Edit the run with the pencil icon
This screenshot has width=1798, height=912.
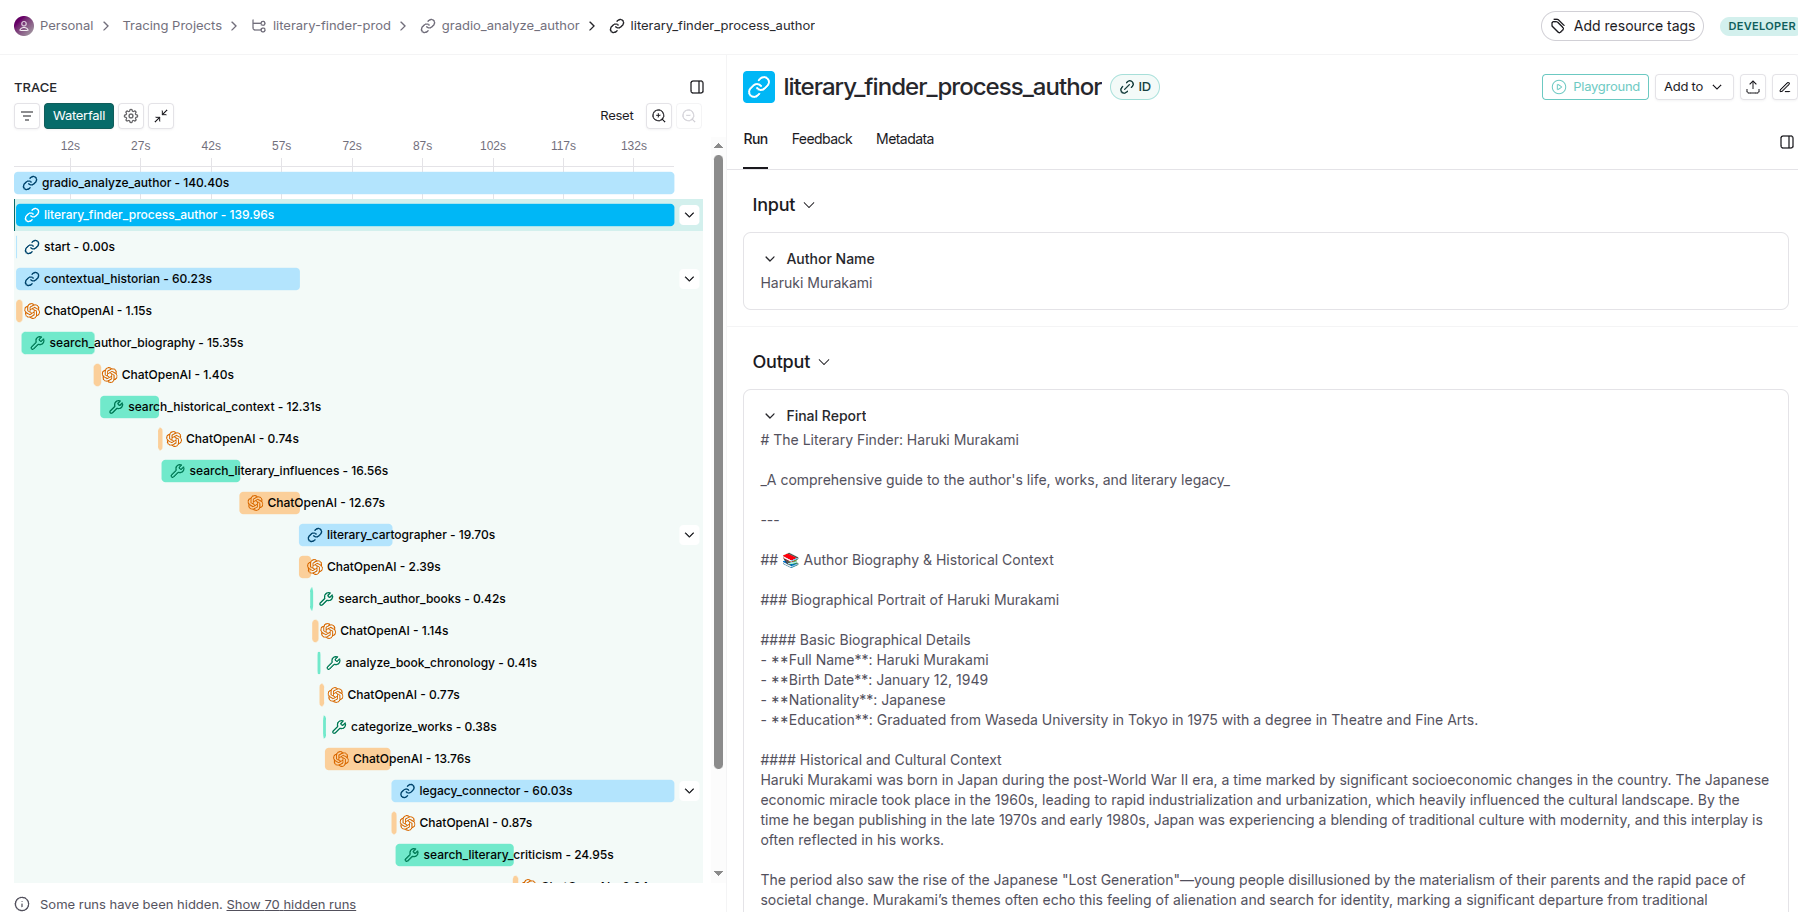pos(1784,87)
